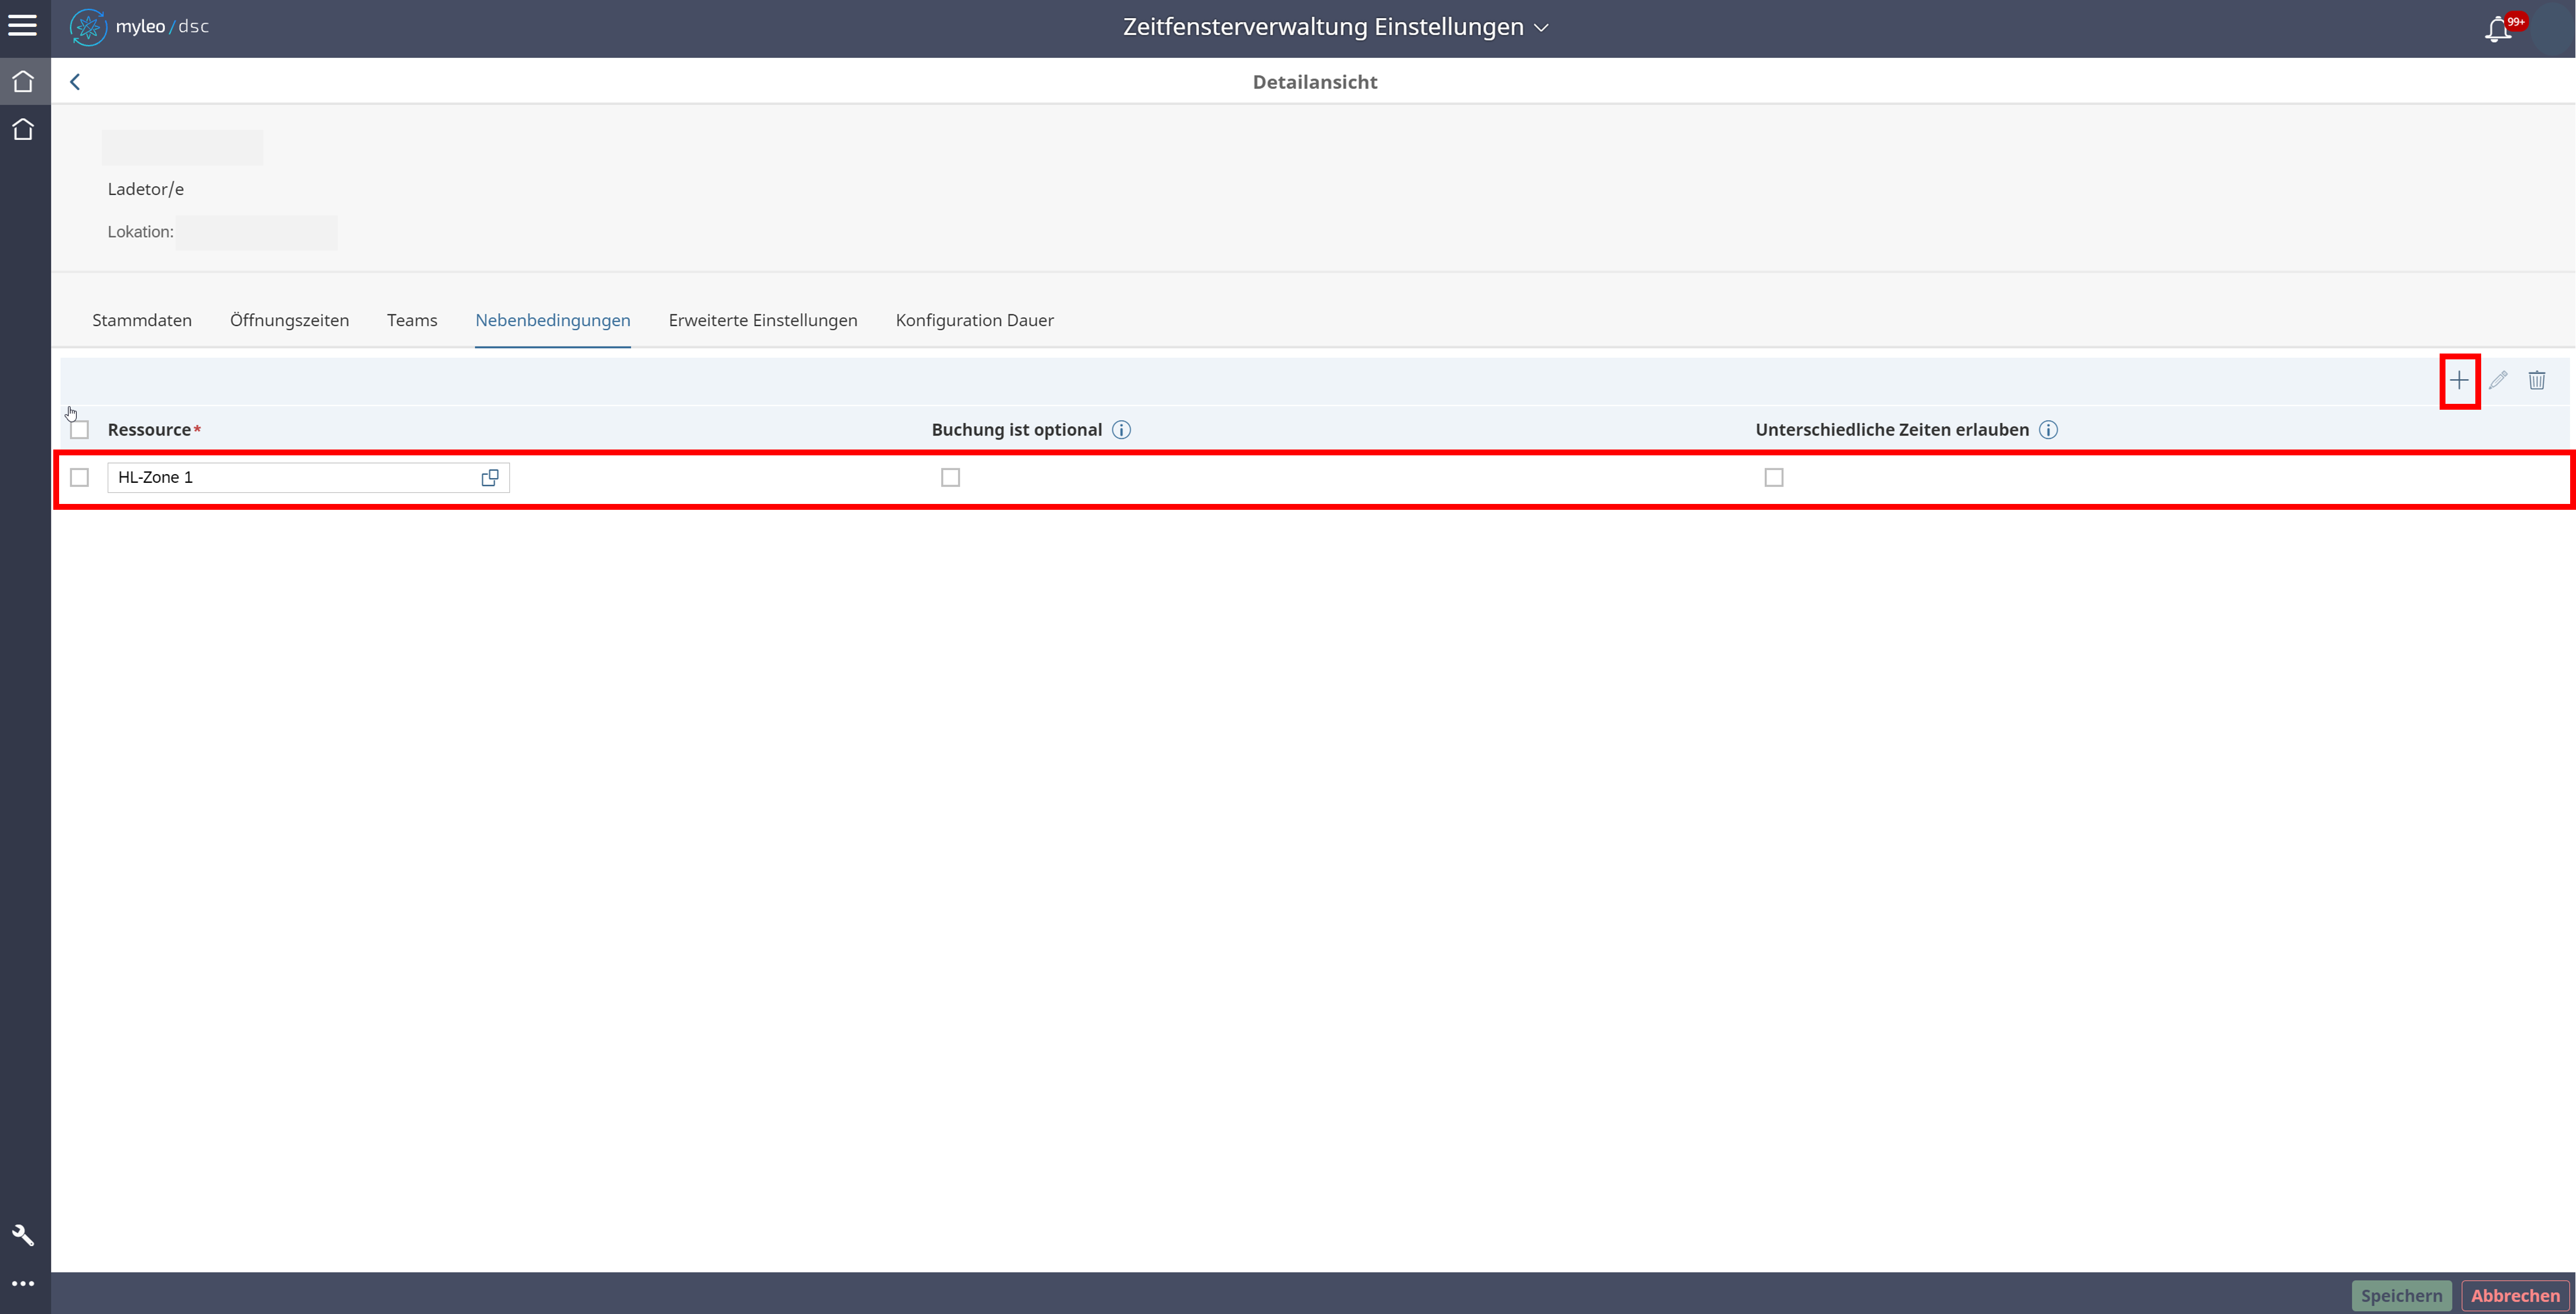Click the pencil edit icon
The width and height of the screenshot is (2576, 1314).
[2498, 380]
